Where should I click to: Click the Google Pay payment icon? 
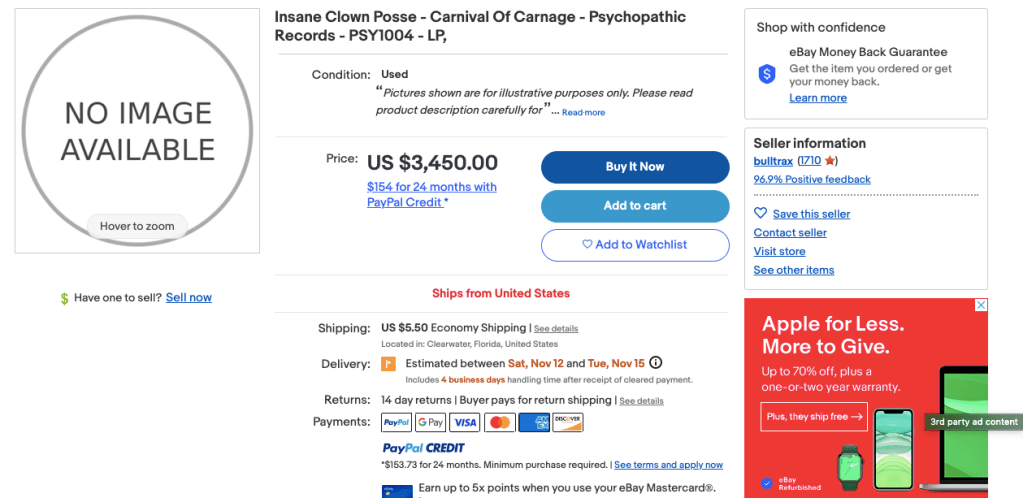point(430,423)
